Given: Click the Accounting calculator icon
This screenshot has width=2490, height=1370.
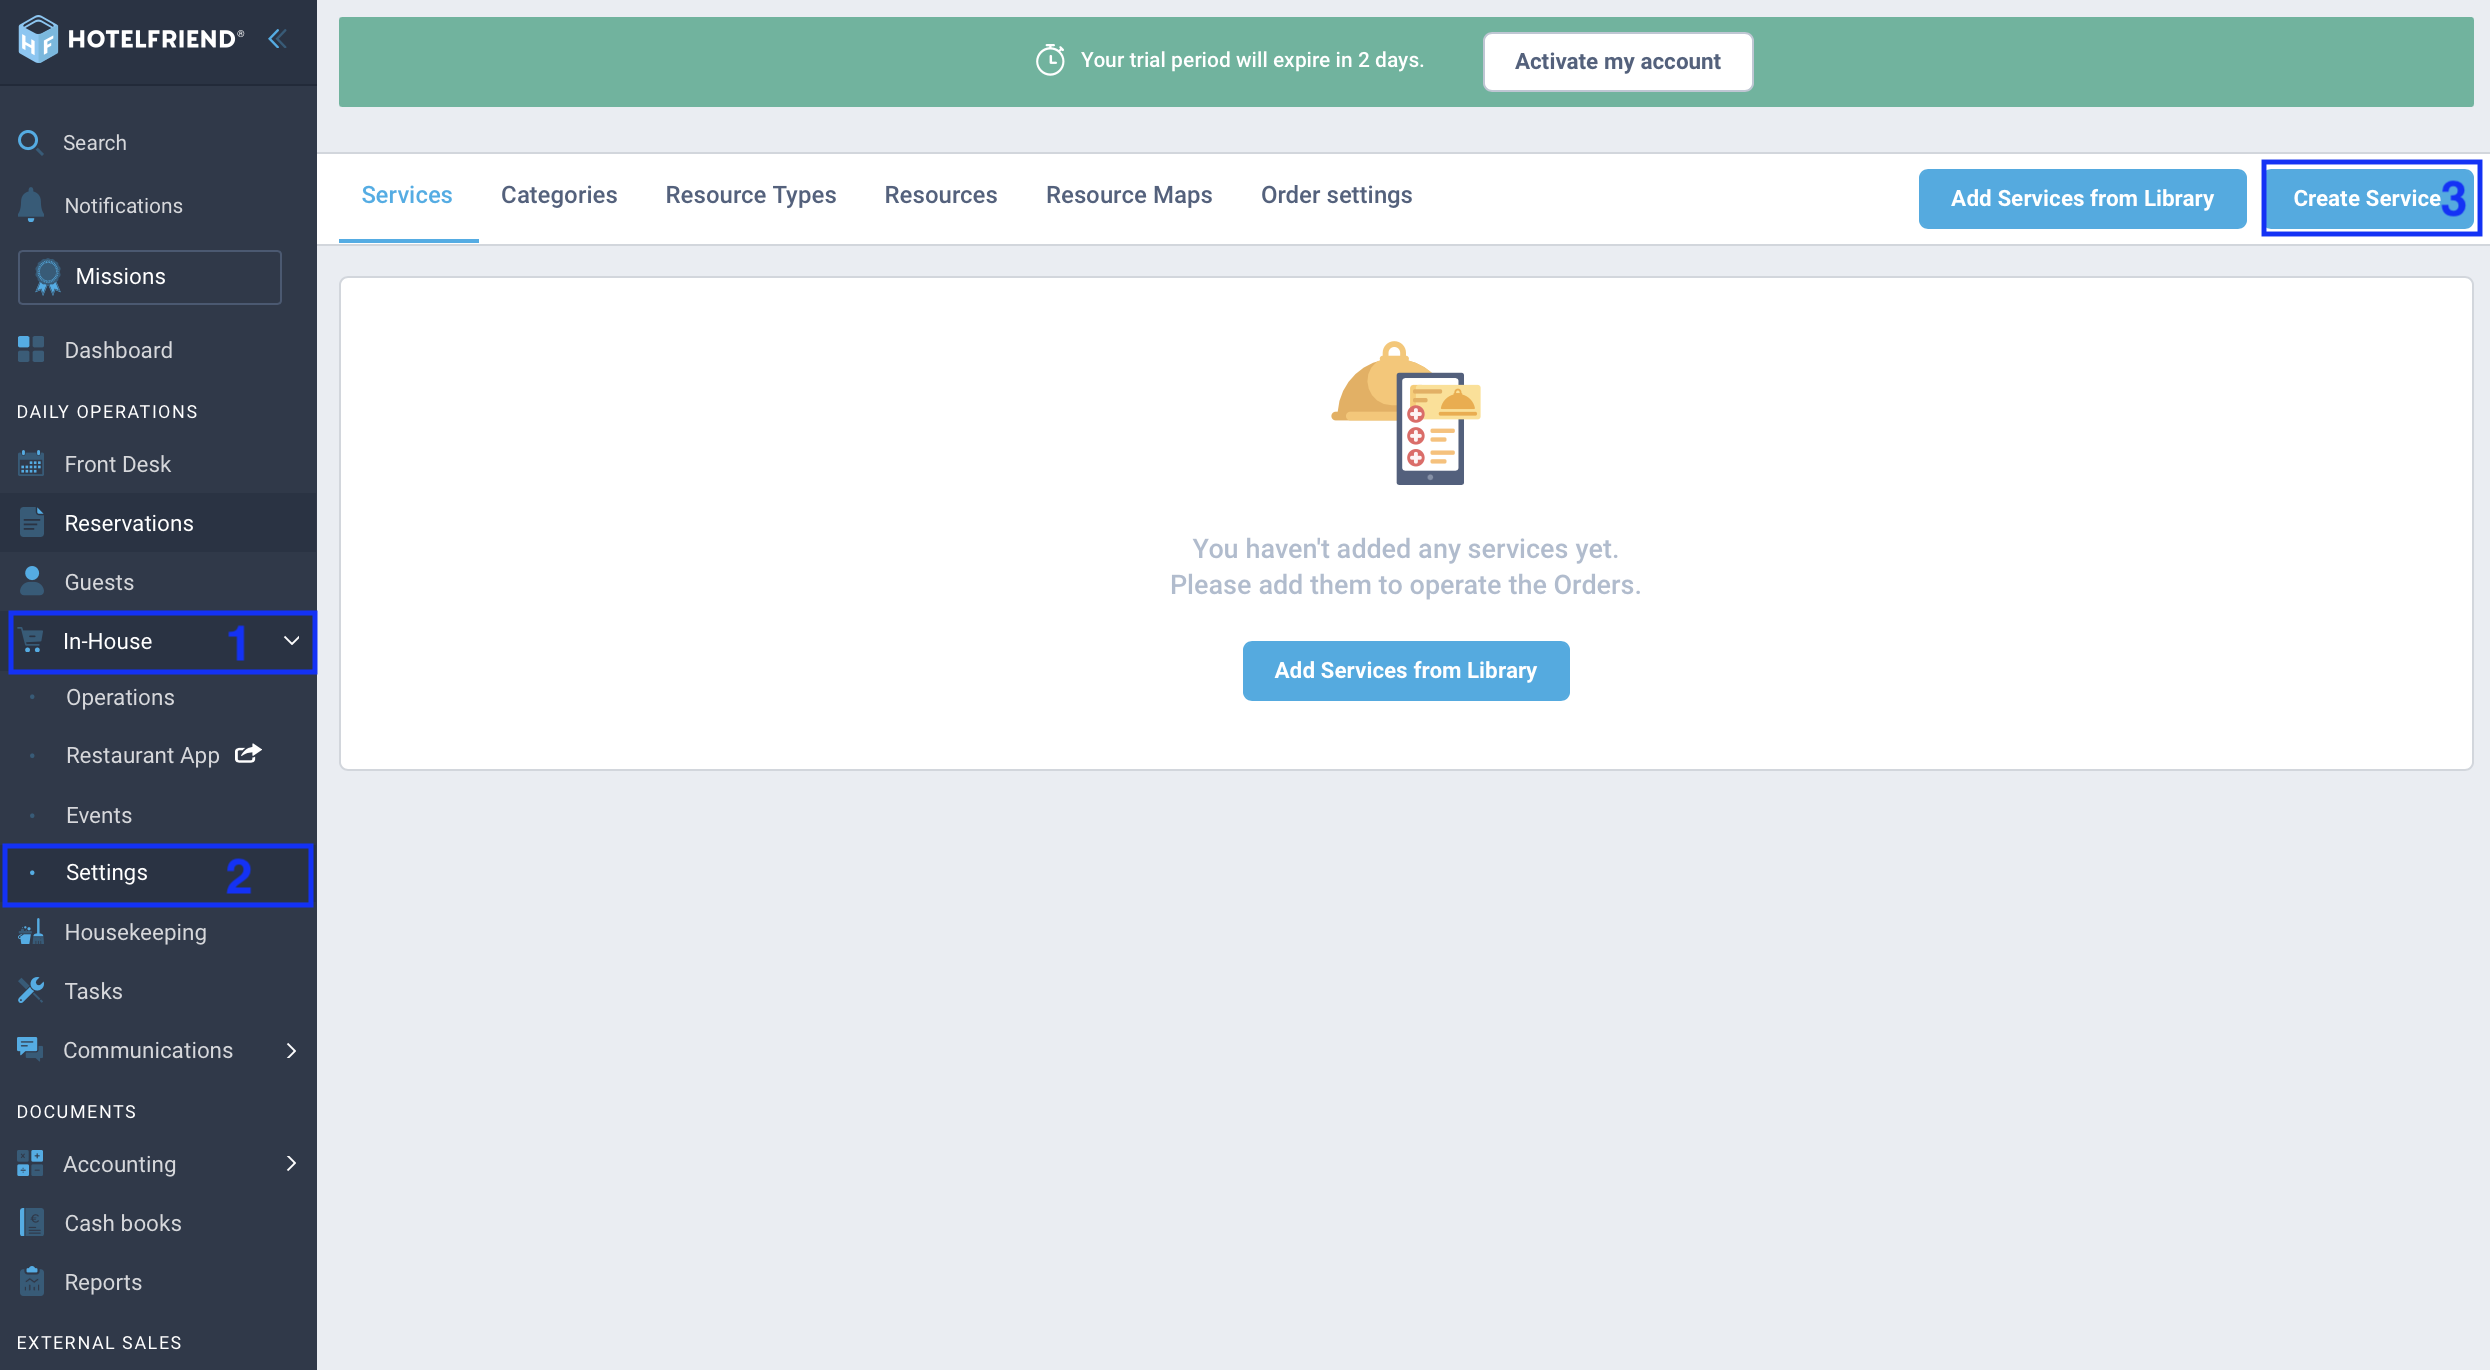Looking at the screenshot, I should click(x=30, y=1163).
